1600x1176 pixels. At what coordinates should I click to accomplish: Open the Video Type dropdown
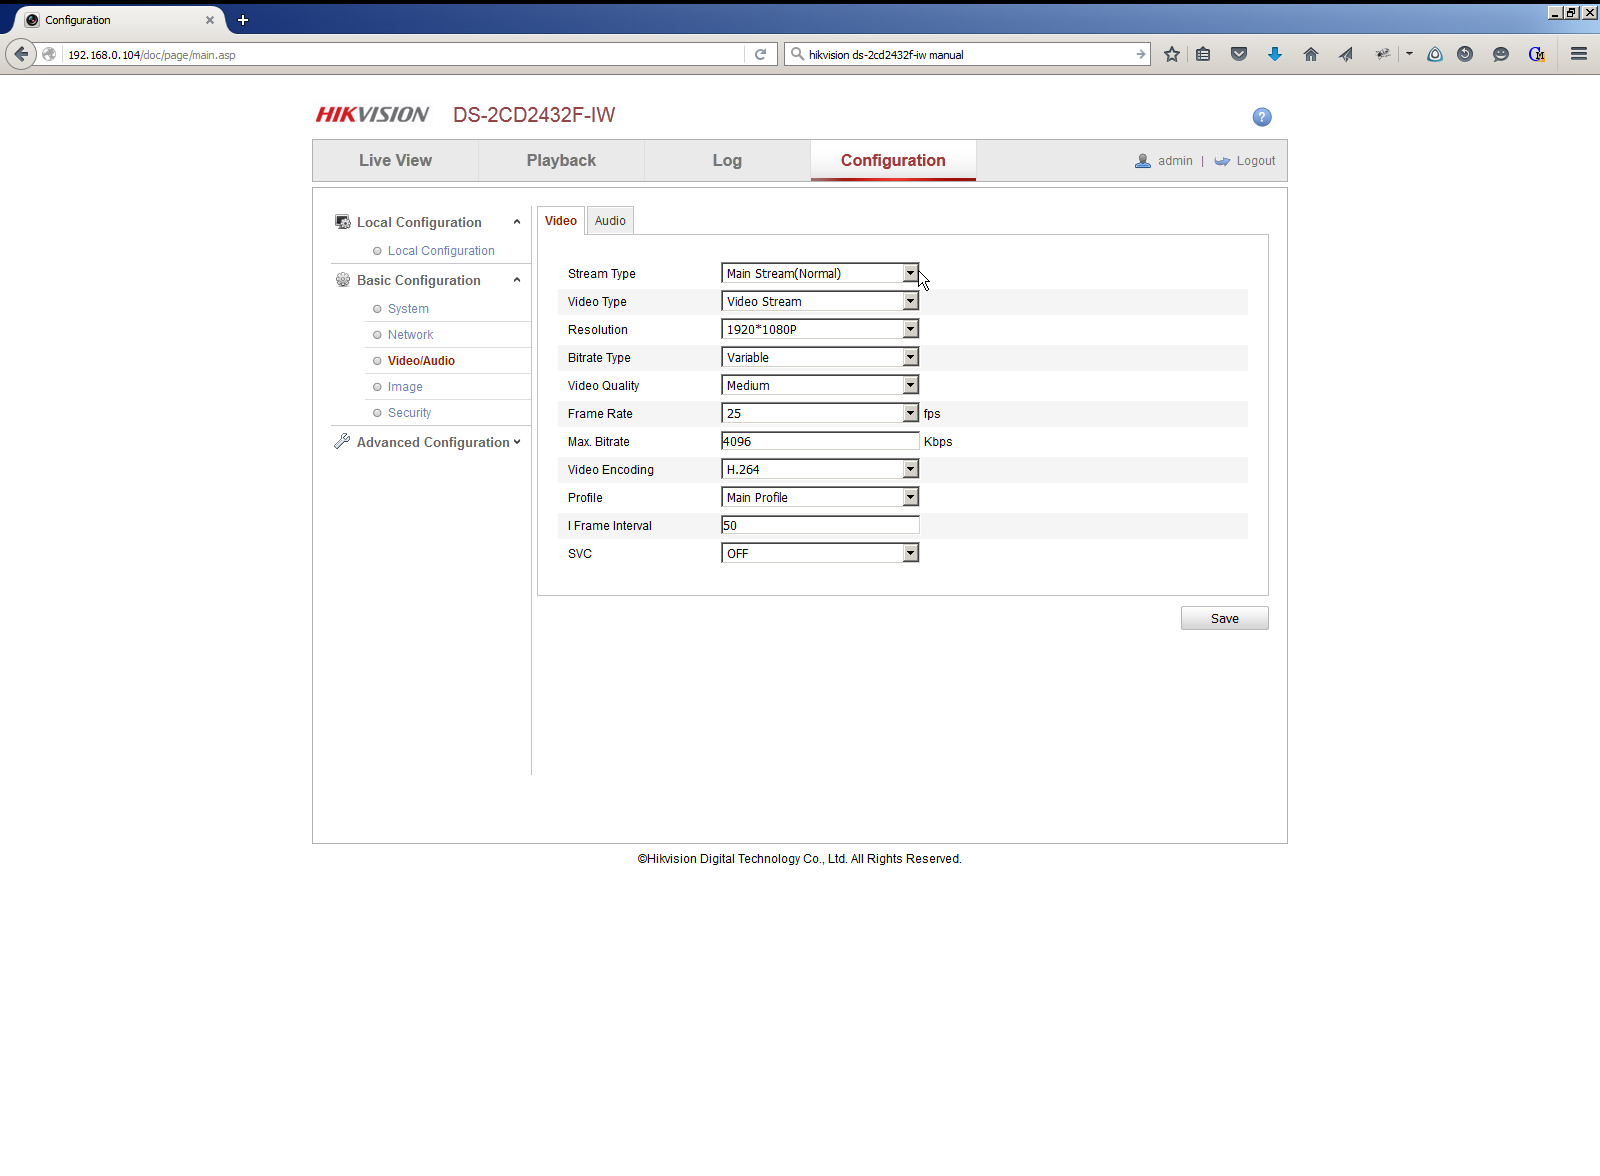click(x=820, y=301)
